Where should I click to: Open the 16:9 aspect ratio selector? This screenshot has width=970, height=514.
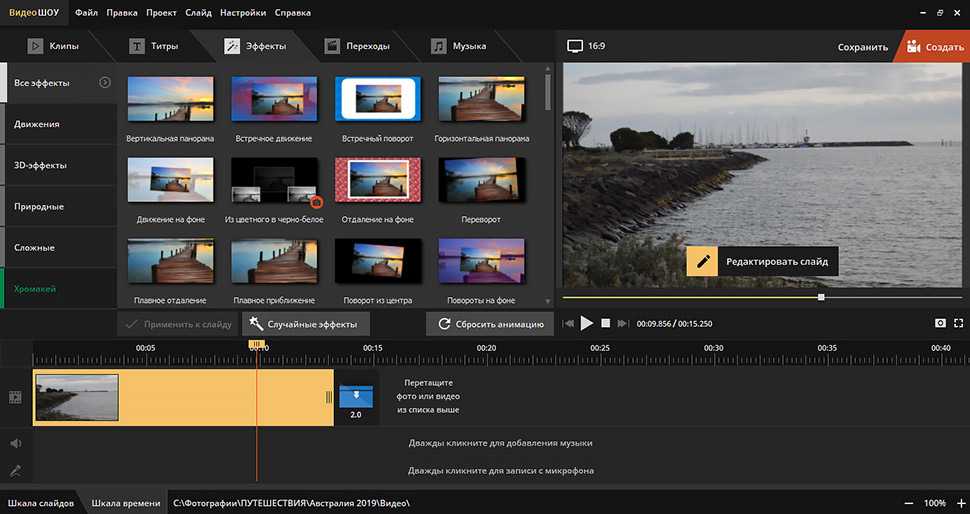click(586, 46)
